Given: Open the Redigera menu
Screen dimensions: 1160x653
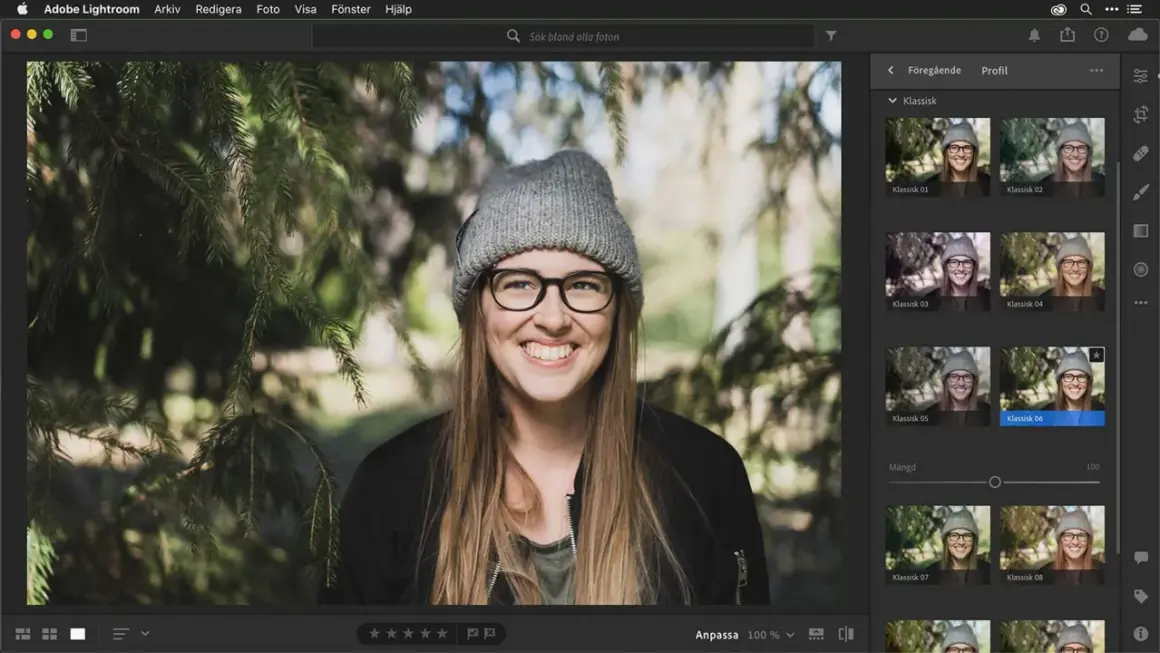Looking at the screenshot, I should (218, 9).
